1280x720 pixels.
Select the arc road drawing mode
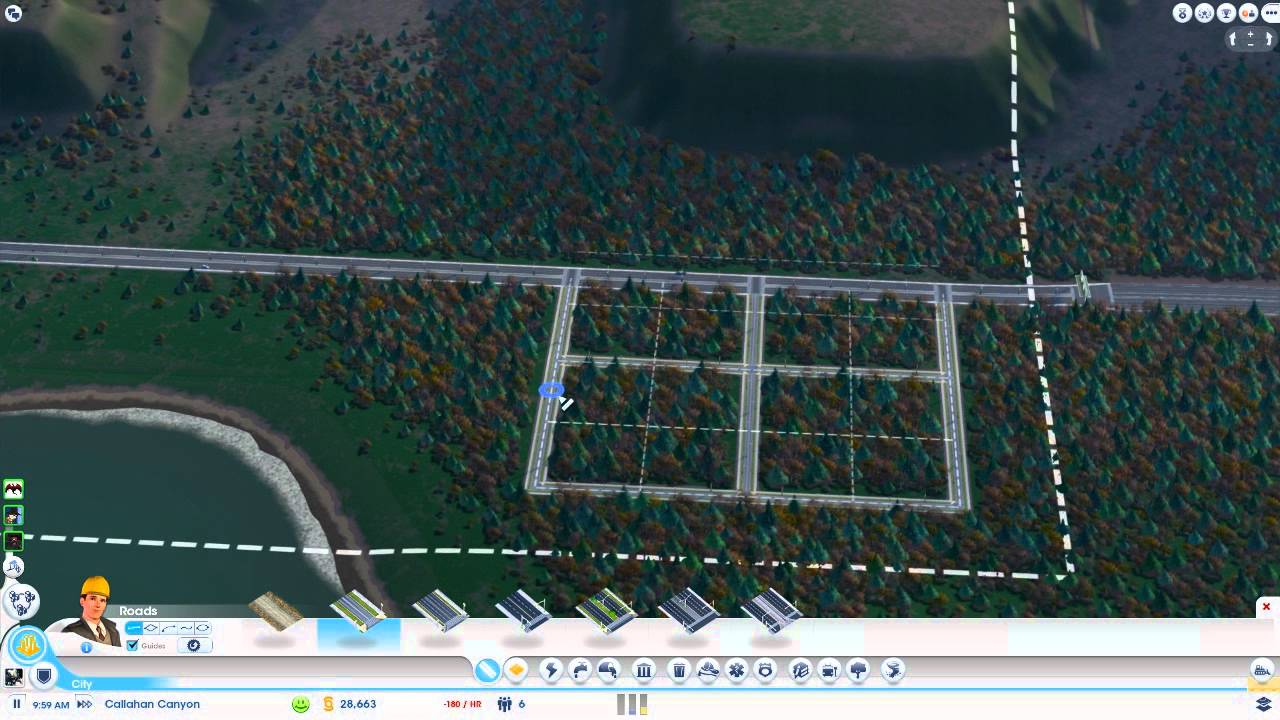point(168,628)
